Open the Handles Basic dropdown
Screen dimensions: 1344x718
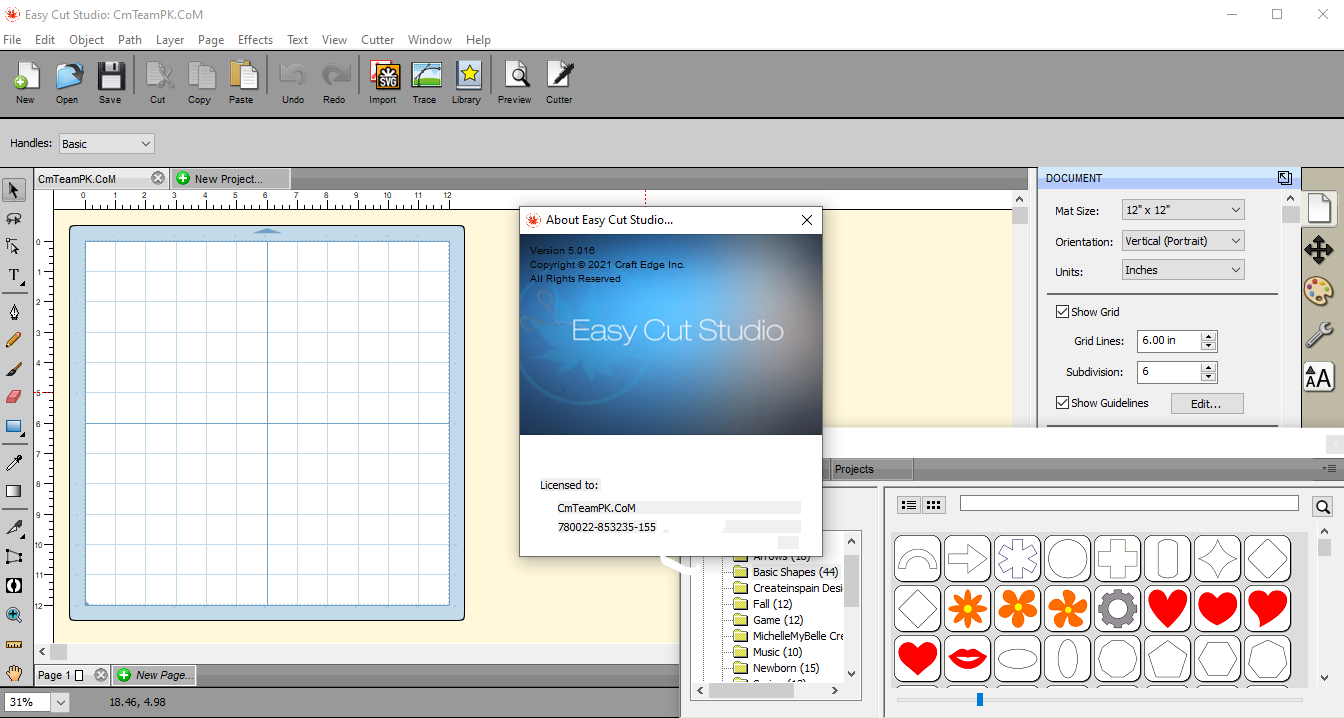[106, 144]
